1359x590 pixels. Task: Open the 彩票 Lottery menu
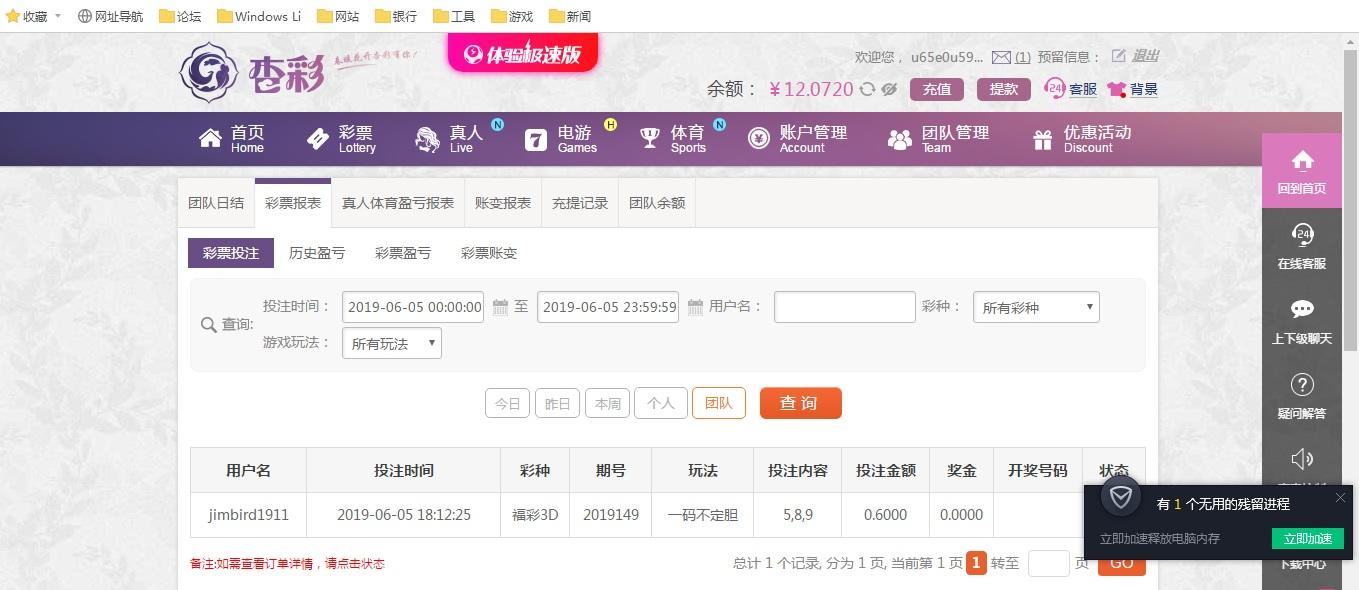click(341, 139)
